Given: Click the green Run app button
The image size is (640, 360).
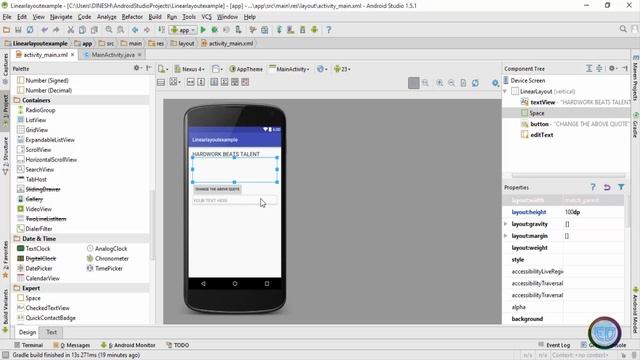Looking at the screenshot, I should pos(203,30).
